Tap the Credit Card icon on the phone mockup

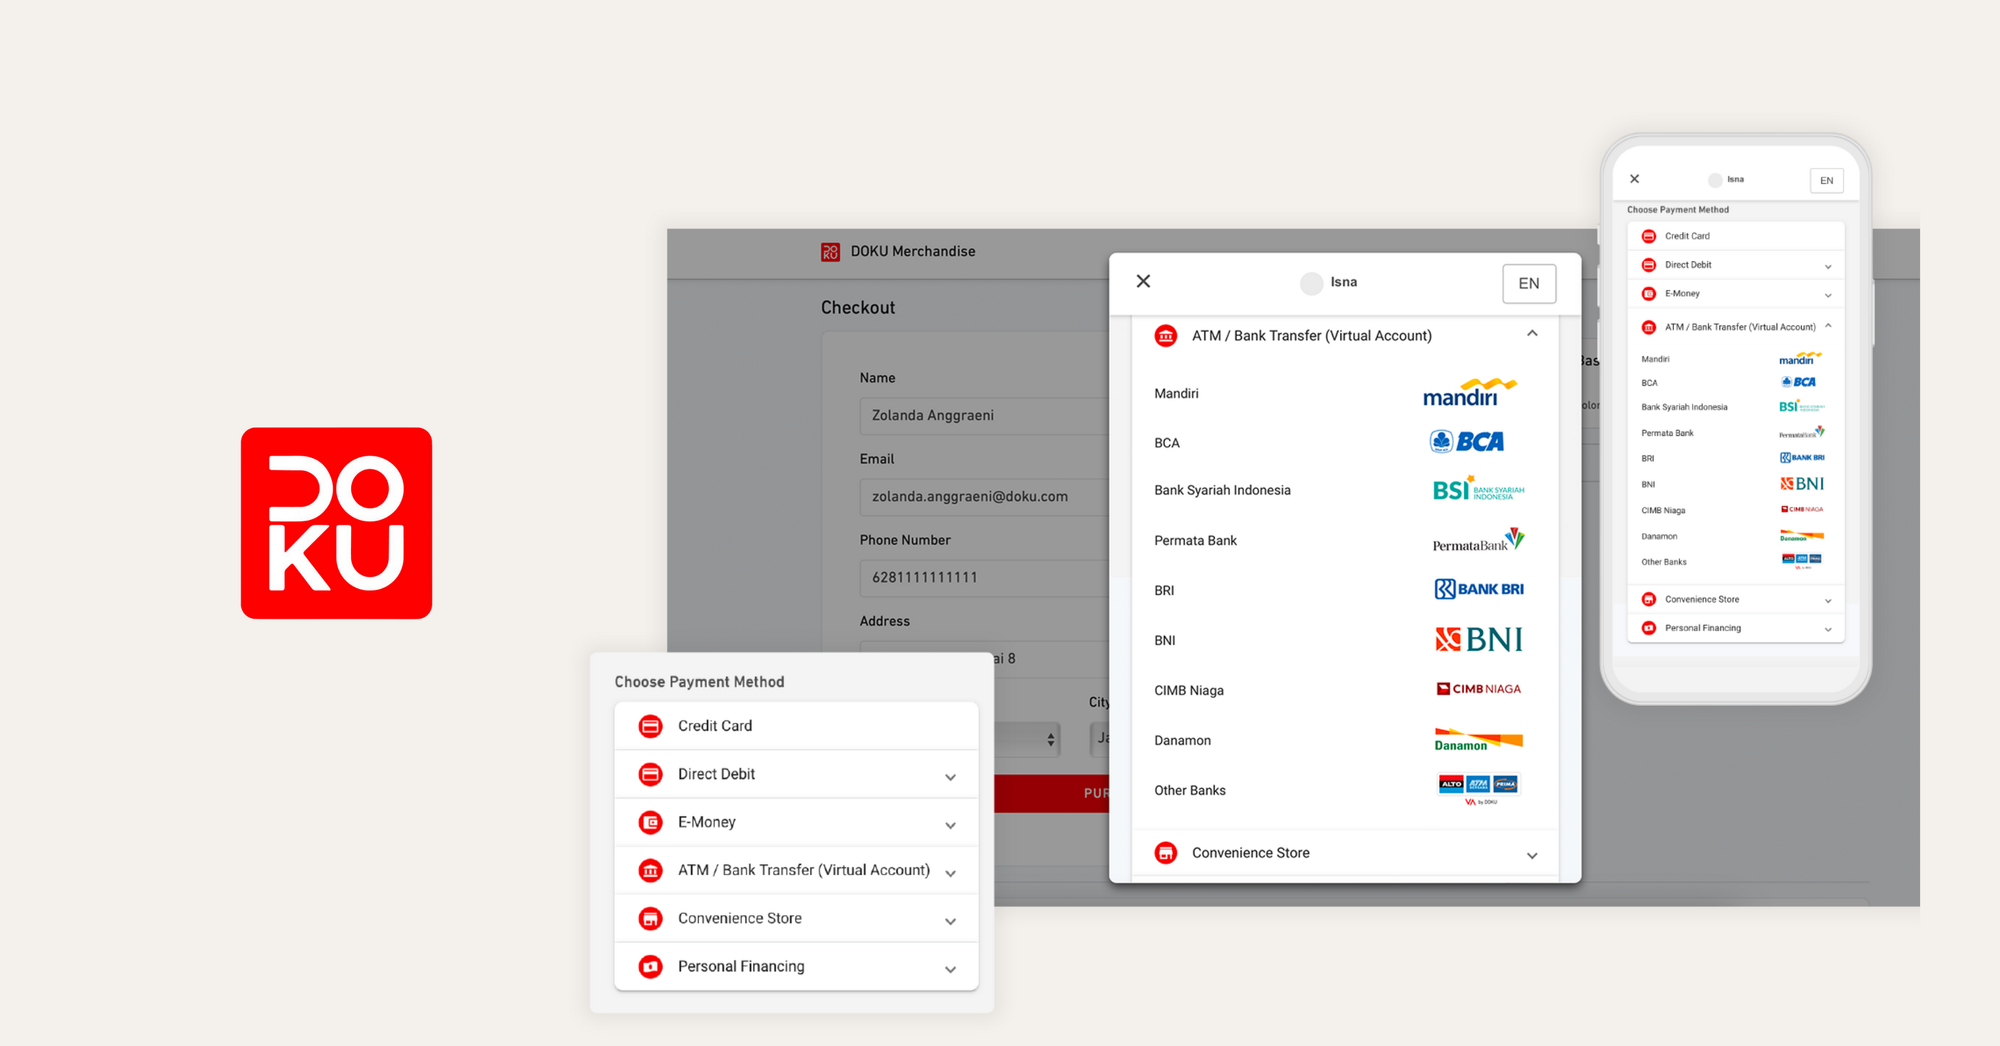pos(1649,236)
